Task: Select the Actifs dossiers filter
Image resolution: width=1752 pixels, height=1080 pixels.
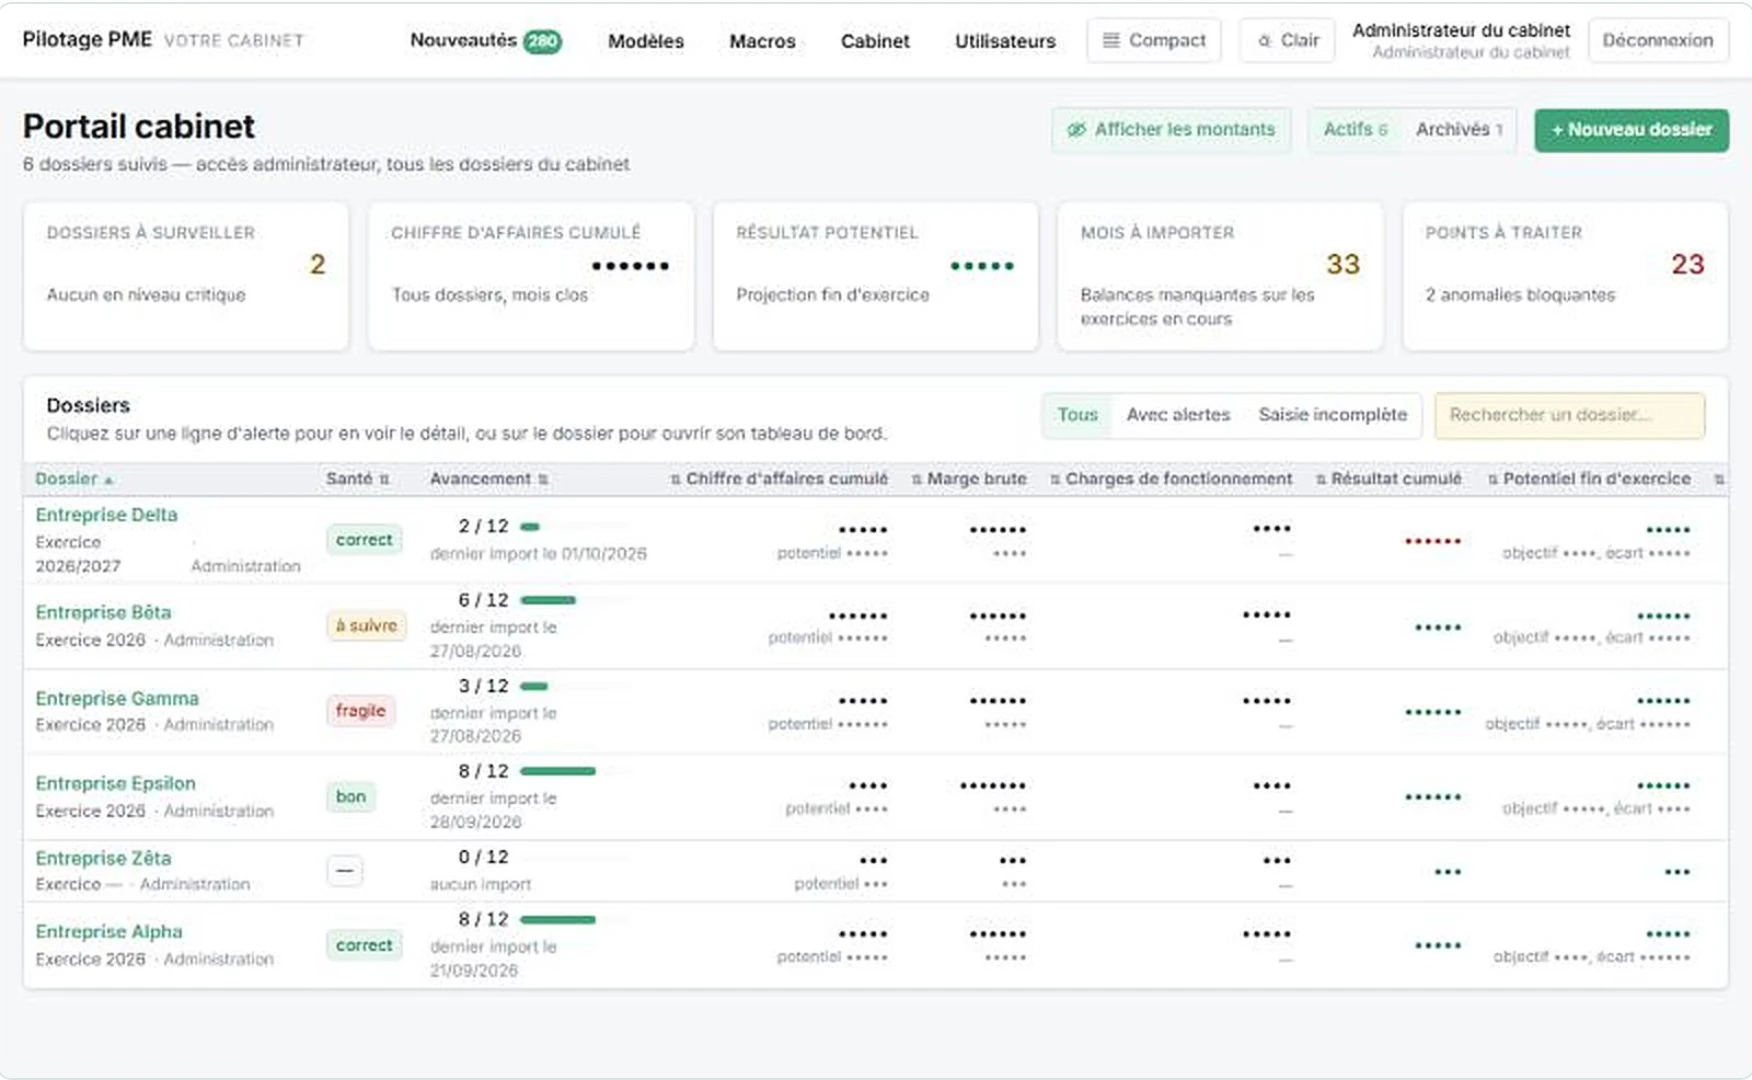Action: (x=1355, y=130)
